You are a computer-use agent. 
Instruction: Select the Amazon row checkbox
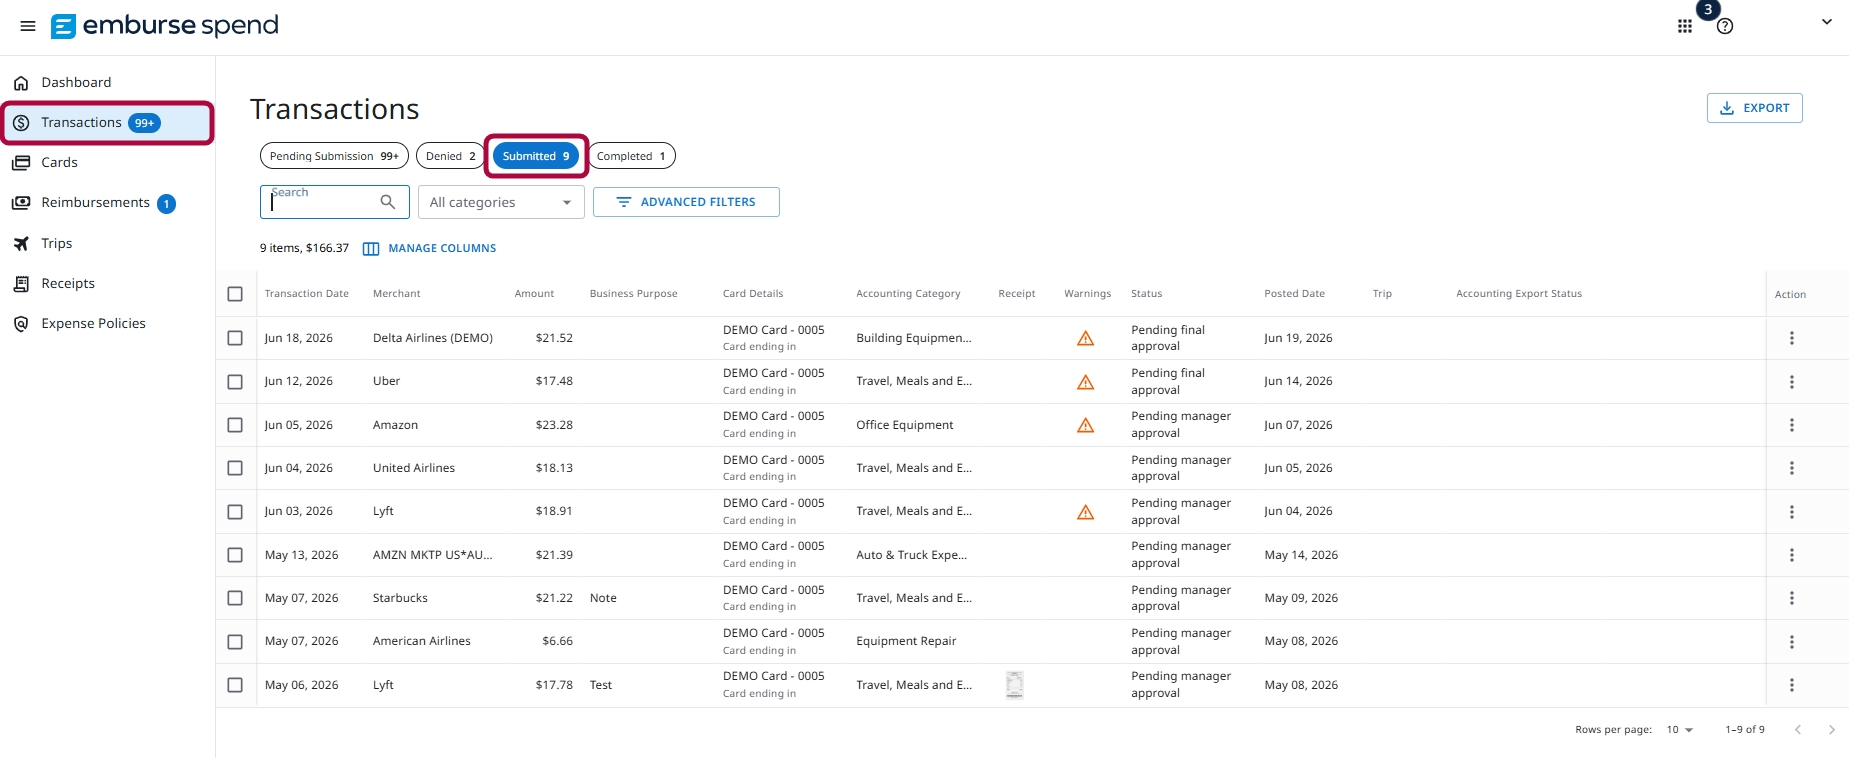[x=235, y=425]
